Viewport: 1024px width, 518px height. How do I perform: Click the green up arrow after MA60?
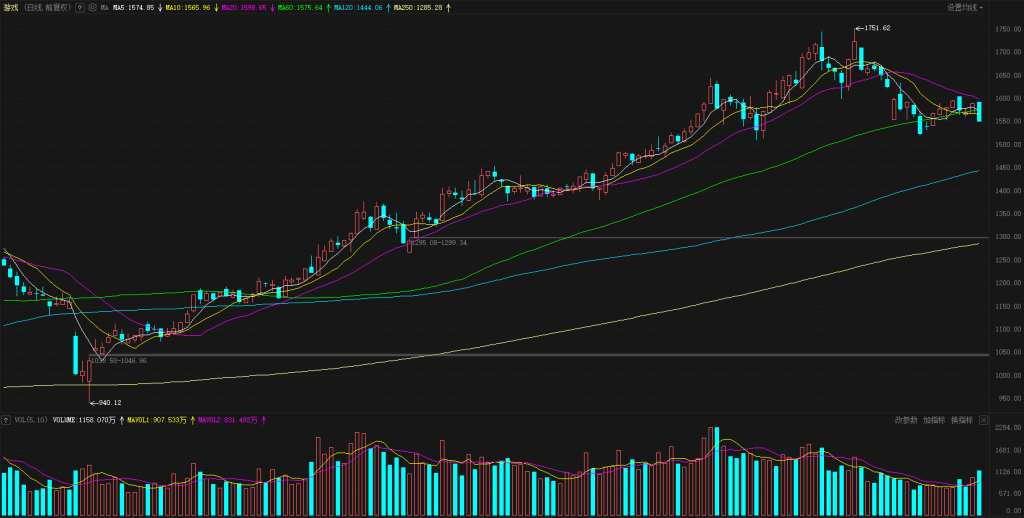point(330,8)
